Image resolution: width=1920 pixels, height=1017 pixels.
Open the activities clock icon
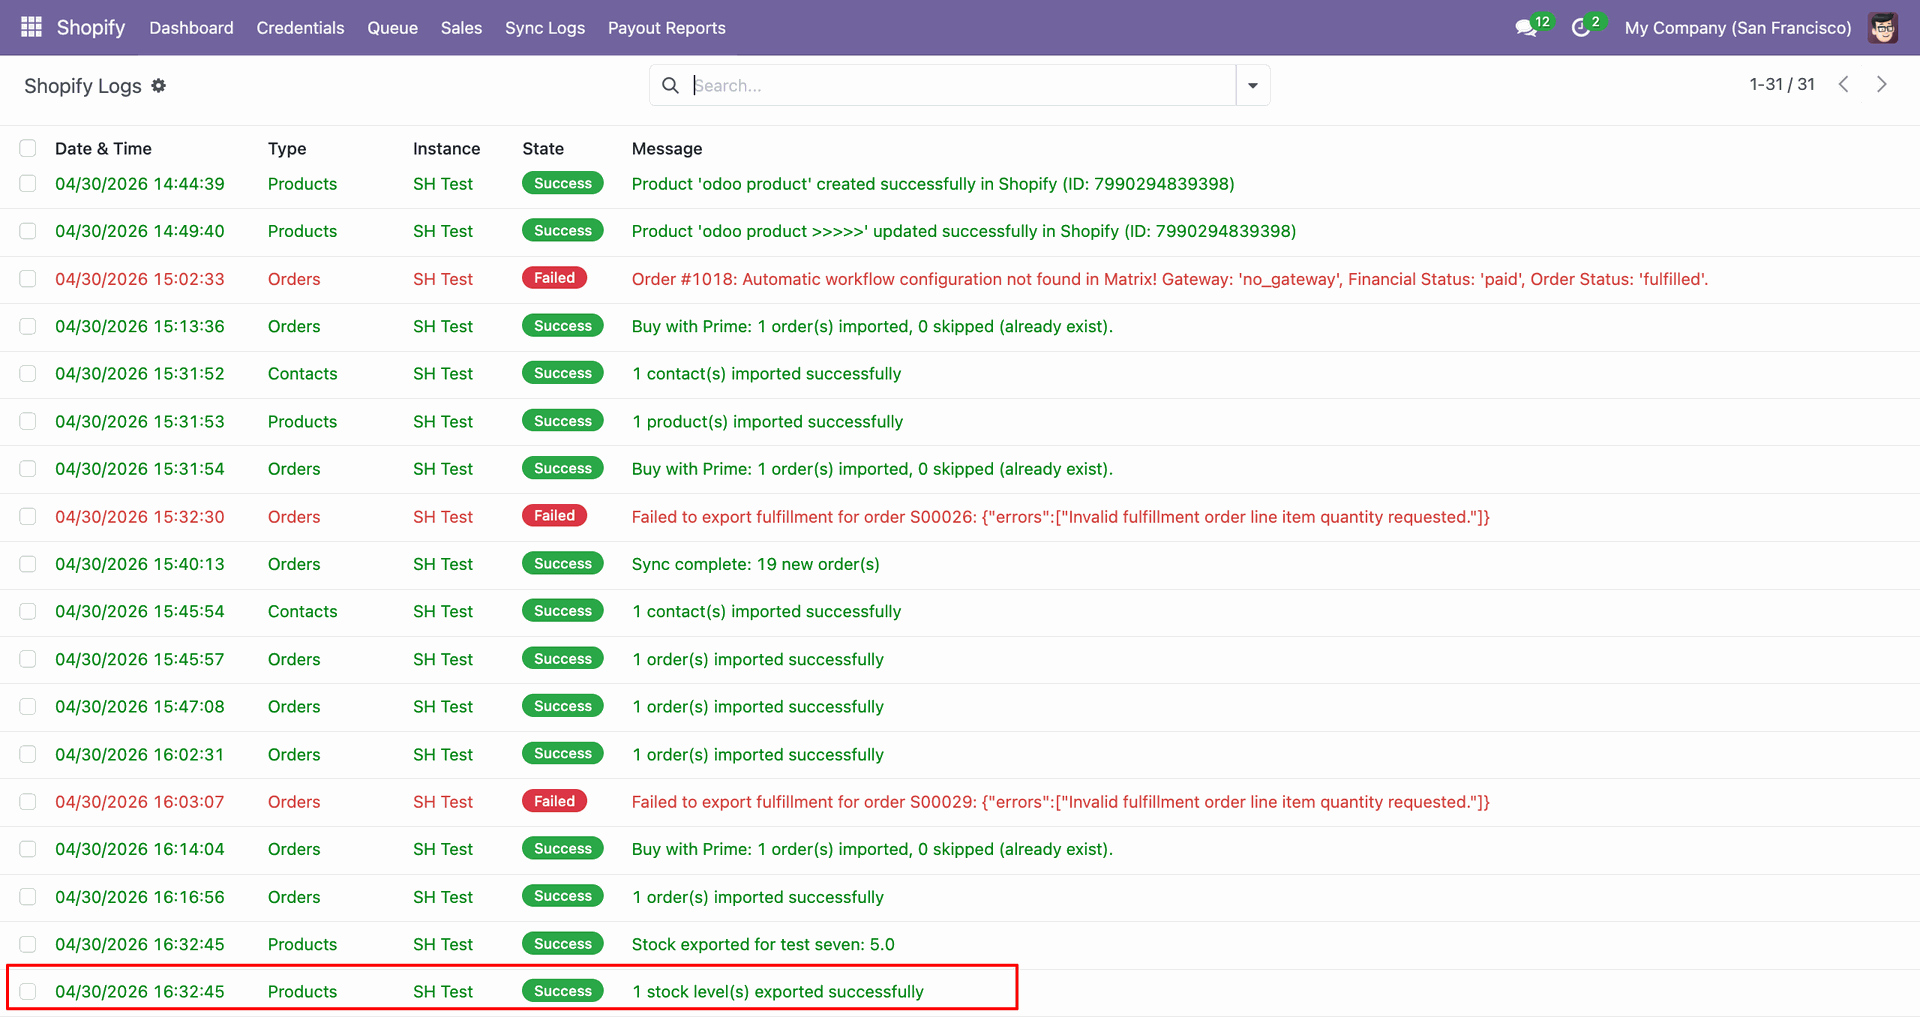1581,27
